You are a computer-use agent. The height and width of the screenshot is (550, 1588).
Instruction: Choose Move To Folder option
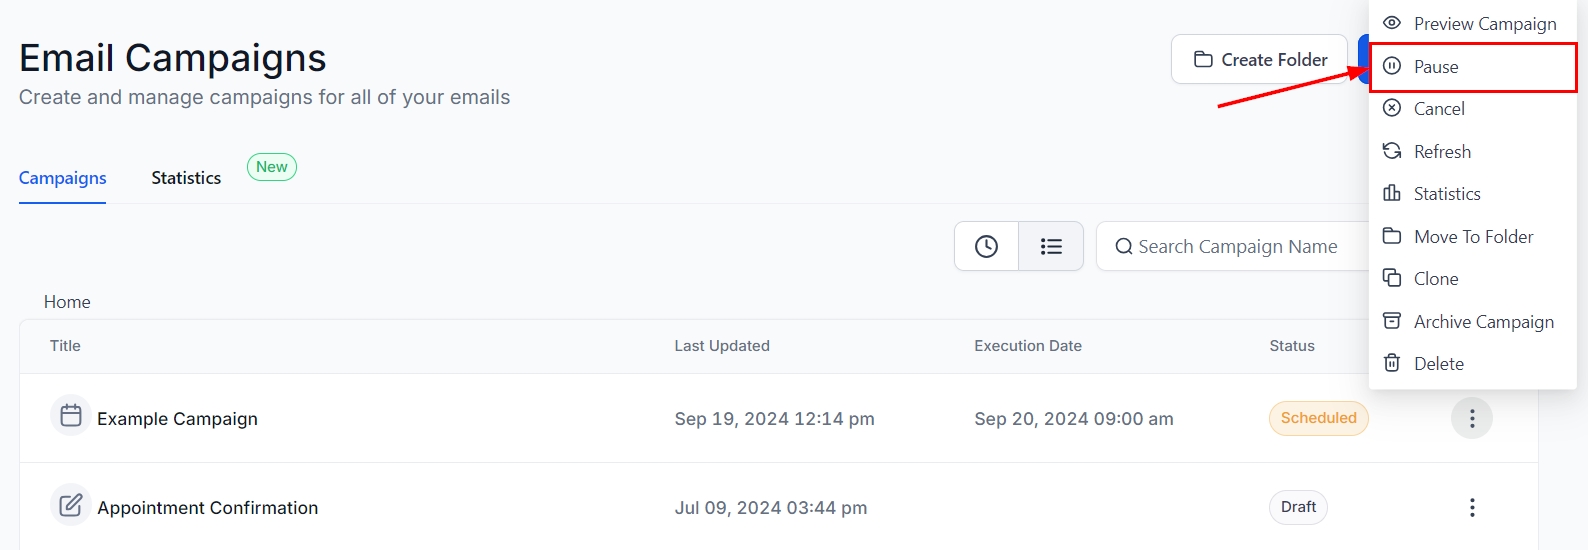(1472, 237)
